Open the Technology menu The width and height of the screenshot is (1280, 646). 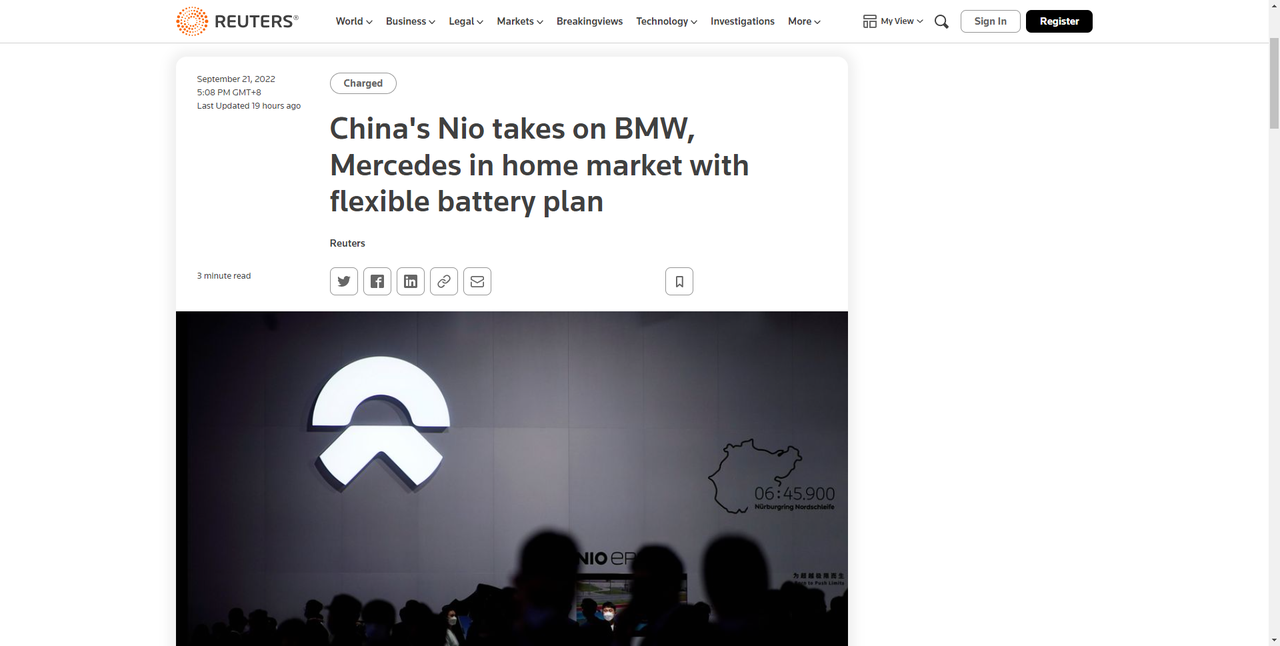[667, 21]
